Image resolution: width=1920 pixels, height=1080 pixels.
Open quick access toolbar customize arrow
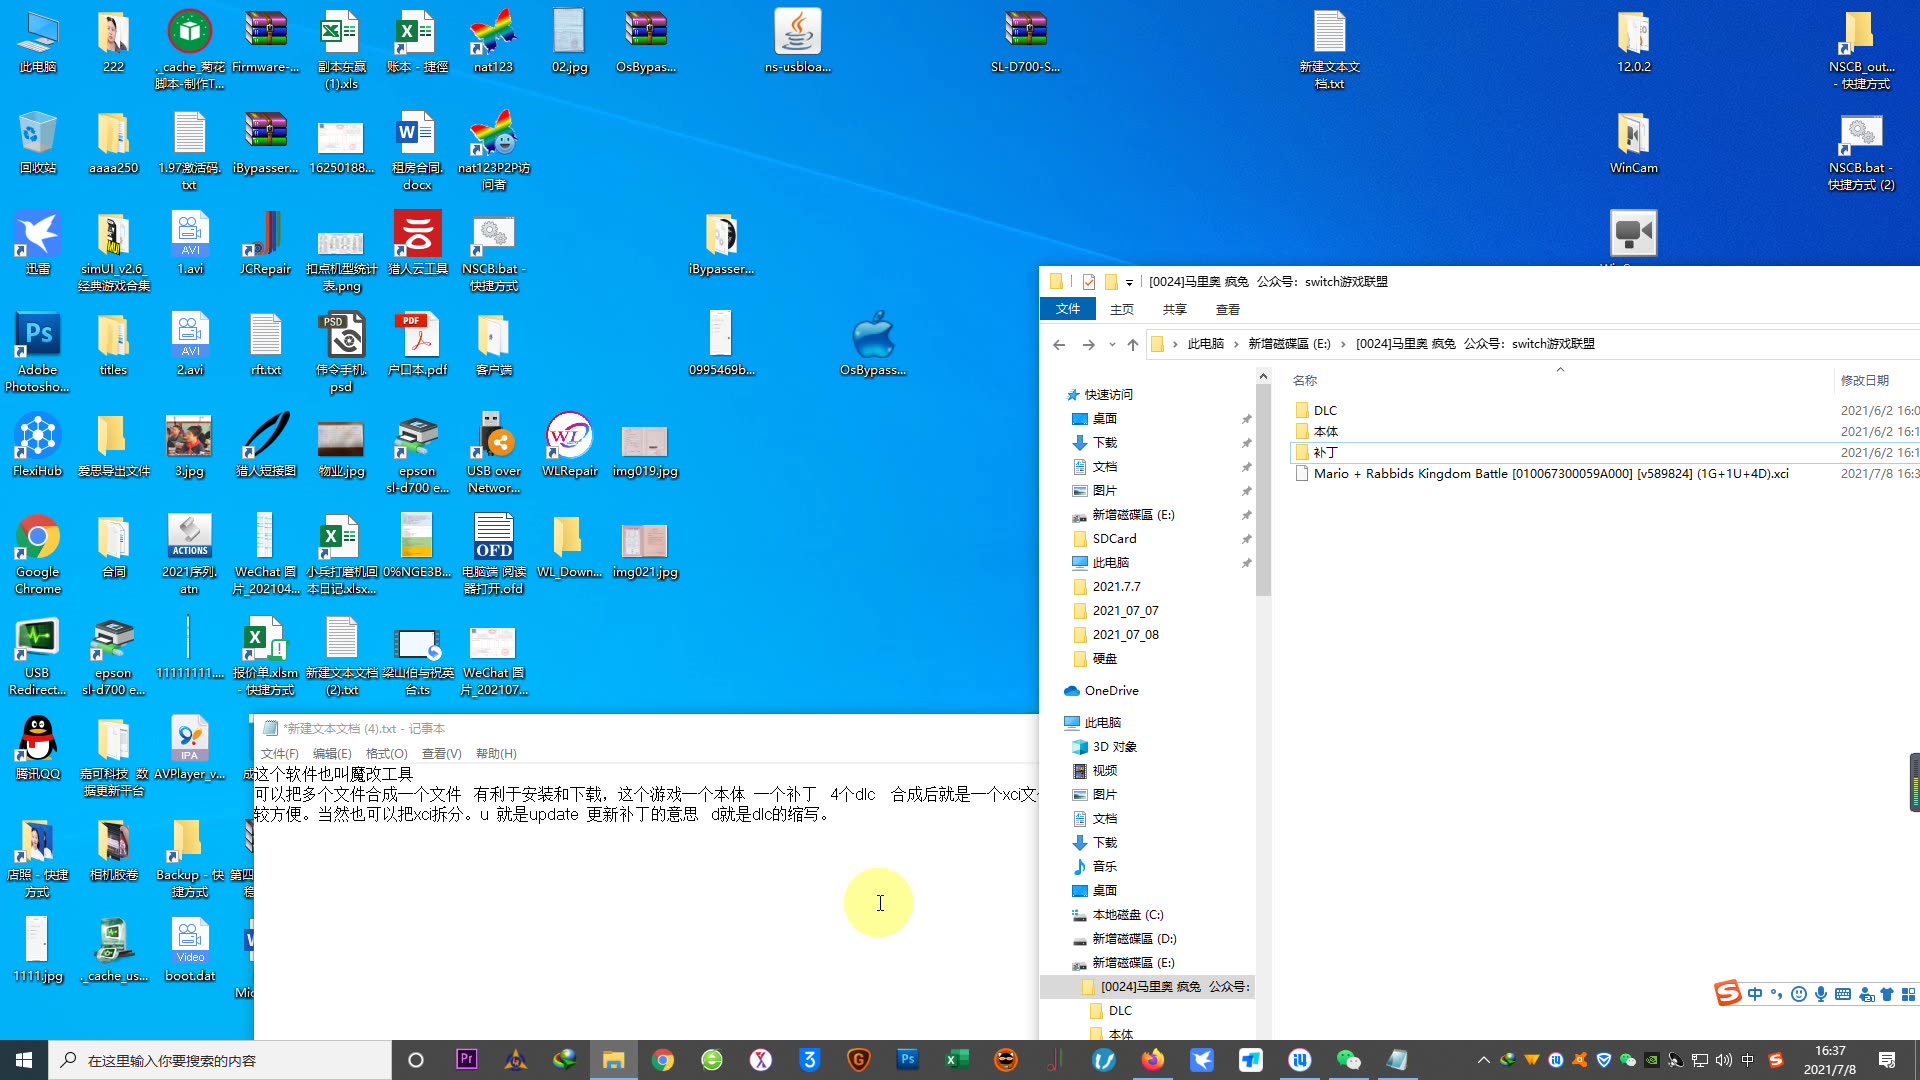pyautogui.click(x=1129, y=283)
